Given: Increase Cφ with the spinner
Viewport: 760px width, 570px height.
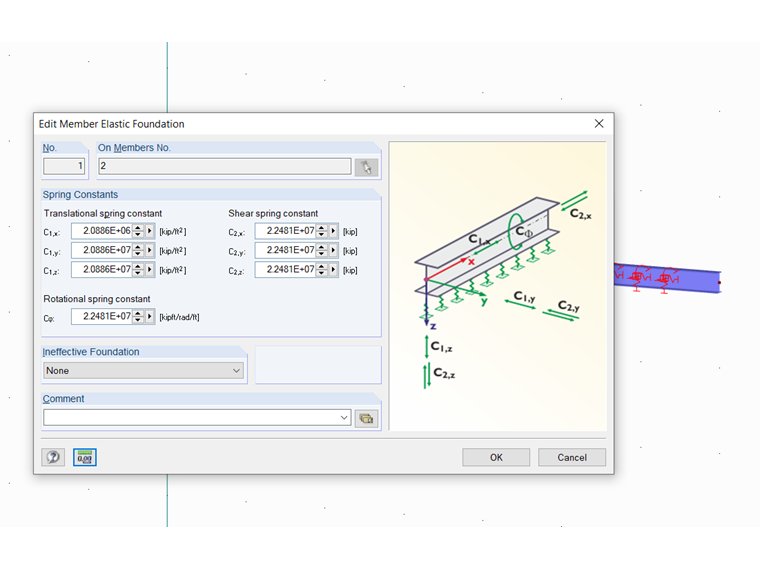Looking at the screenshot, I should click(x=138, y=313).
